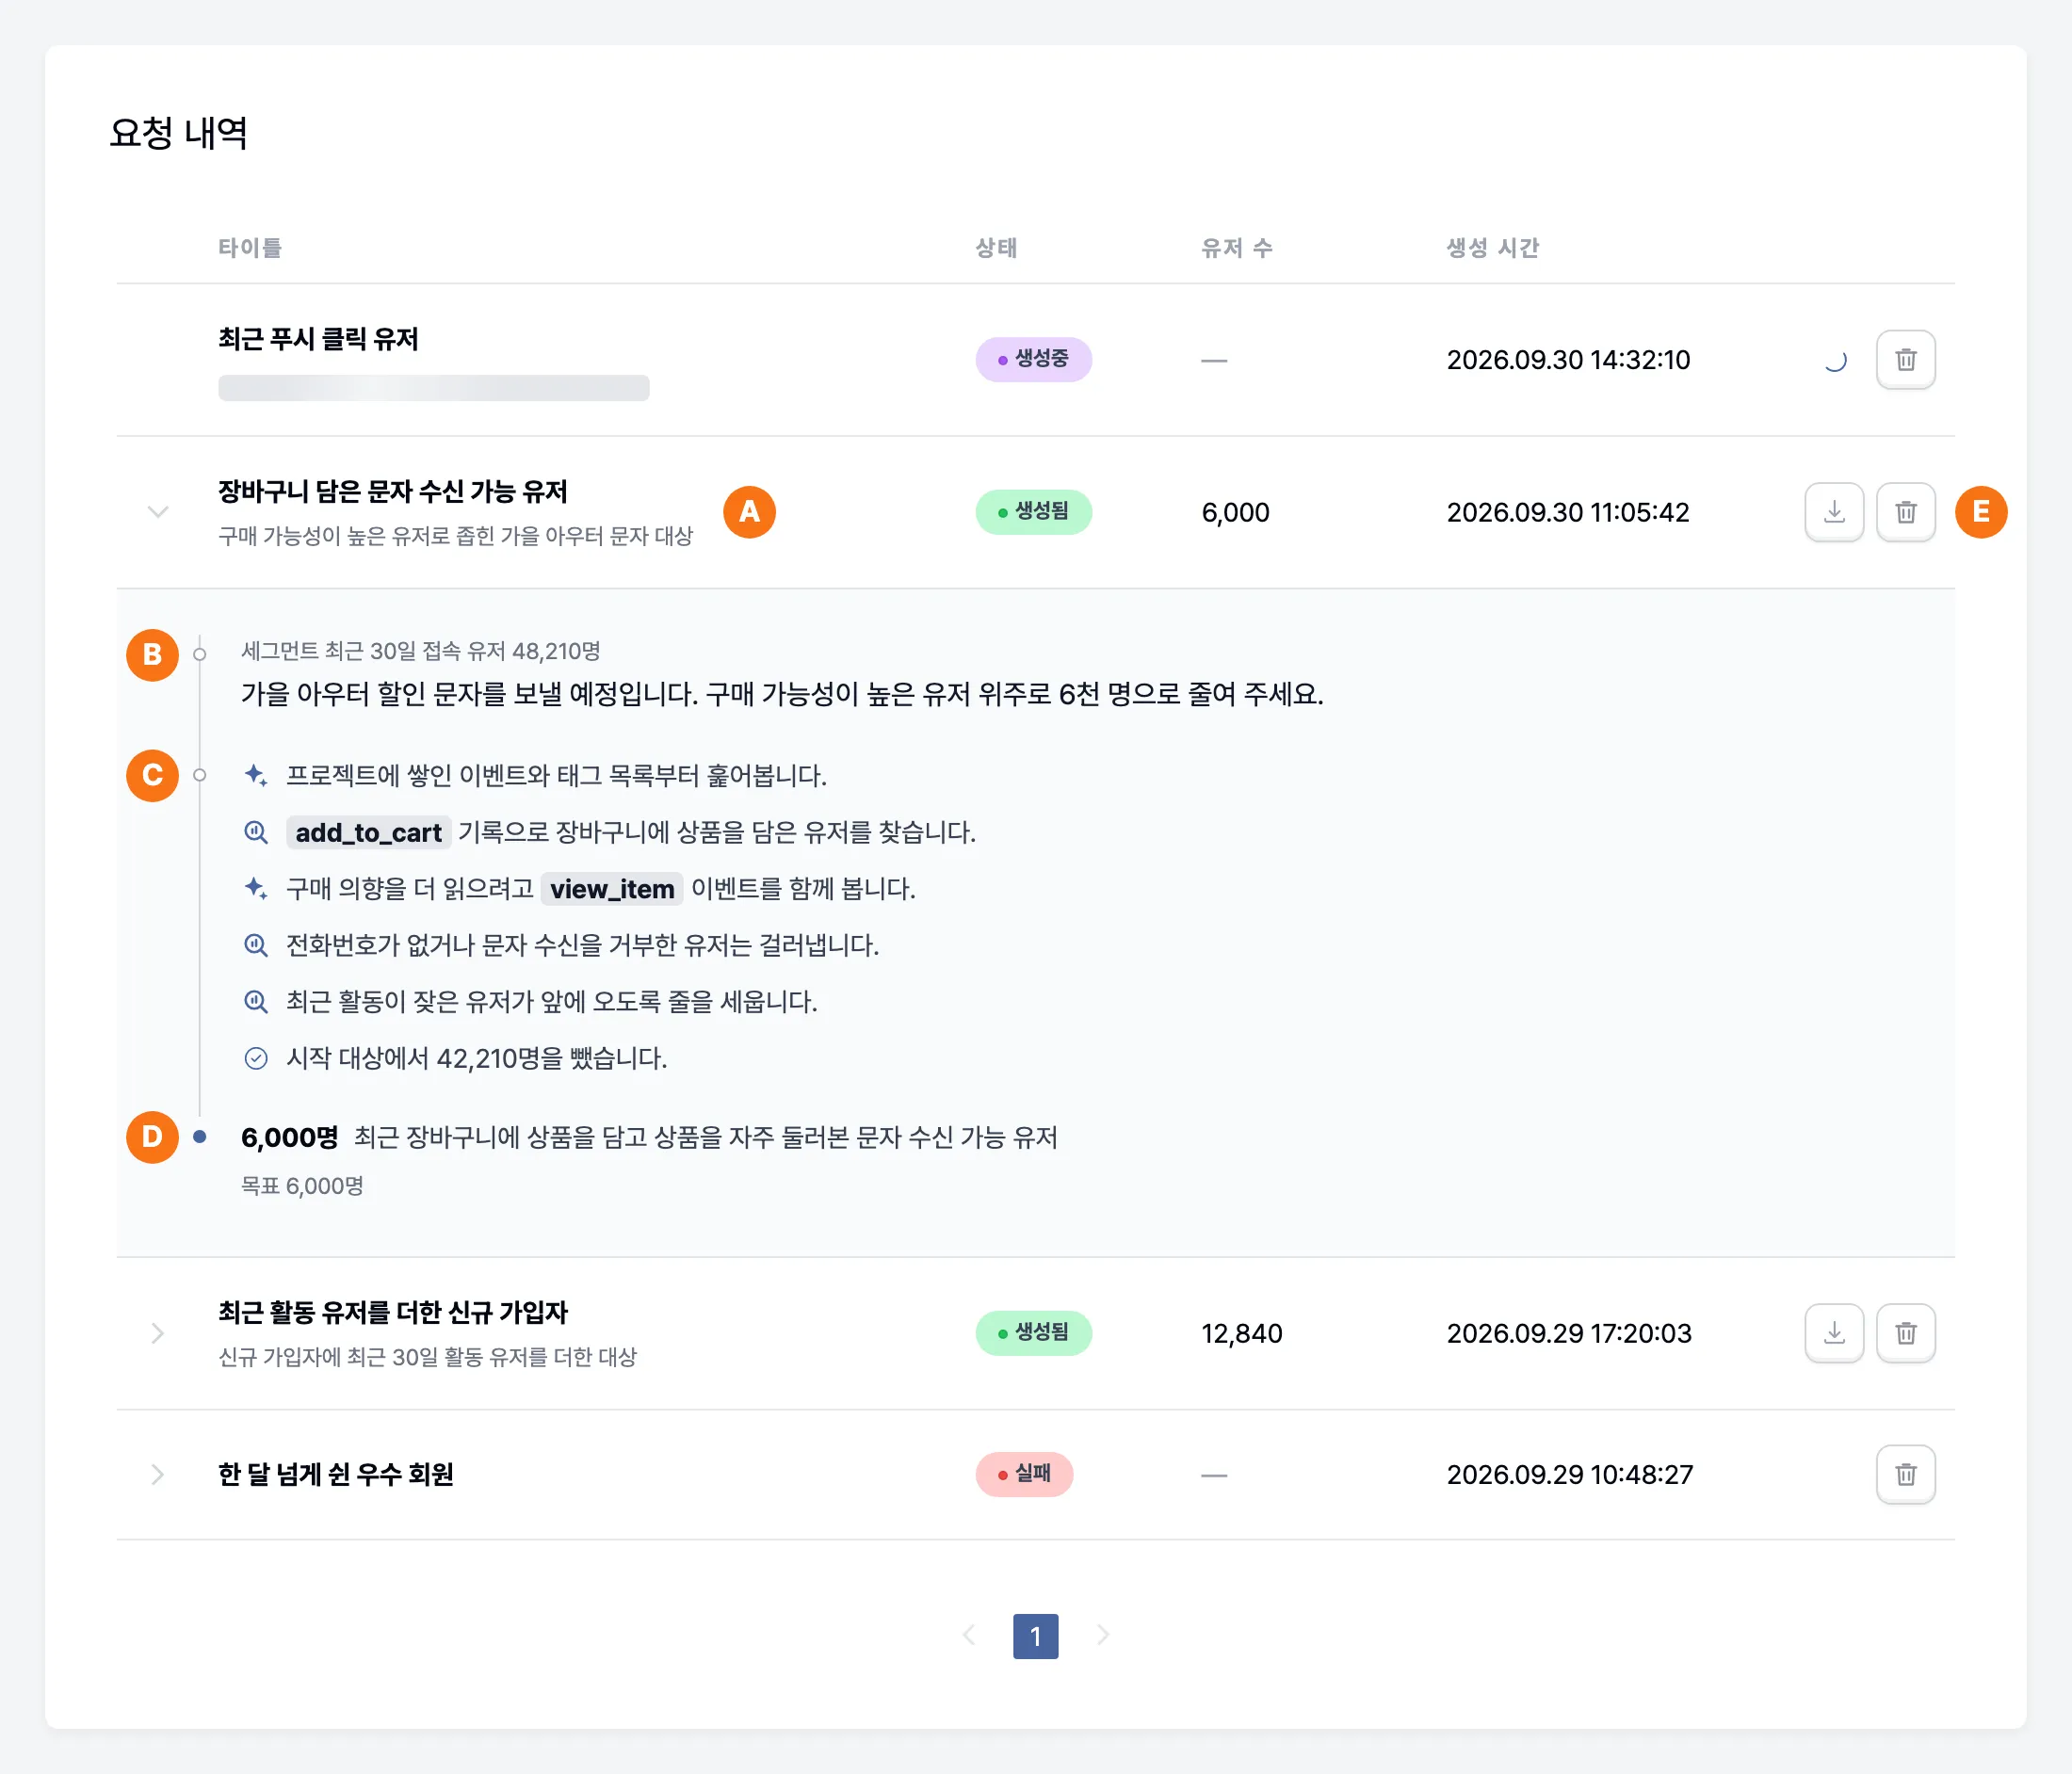This screenshot has height=1774, width=2072.
Task: Click step text 최근 활동이 잦은 유저가 앞에 오도록
Action: [551, 1001]
